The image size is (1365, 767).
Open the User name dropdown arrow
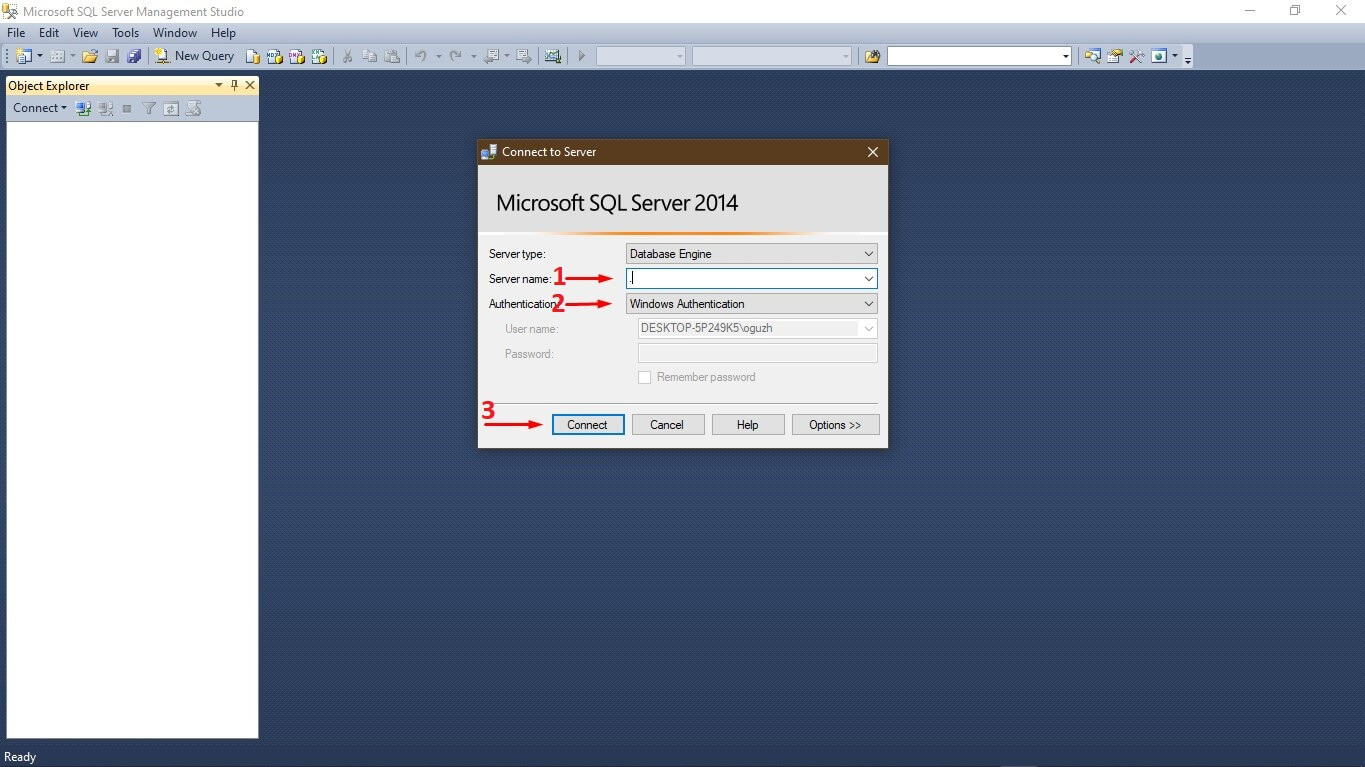point(868,329)
